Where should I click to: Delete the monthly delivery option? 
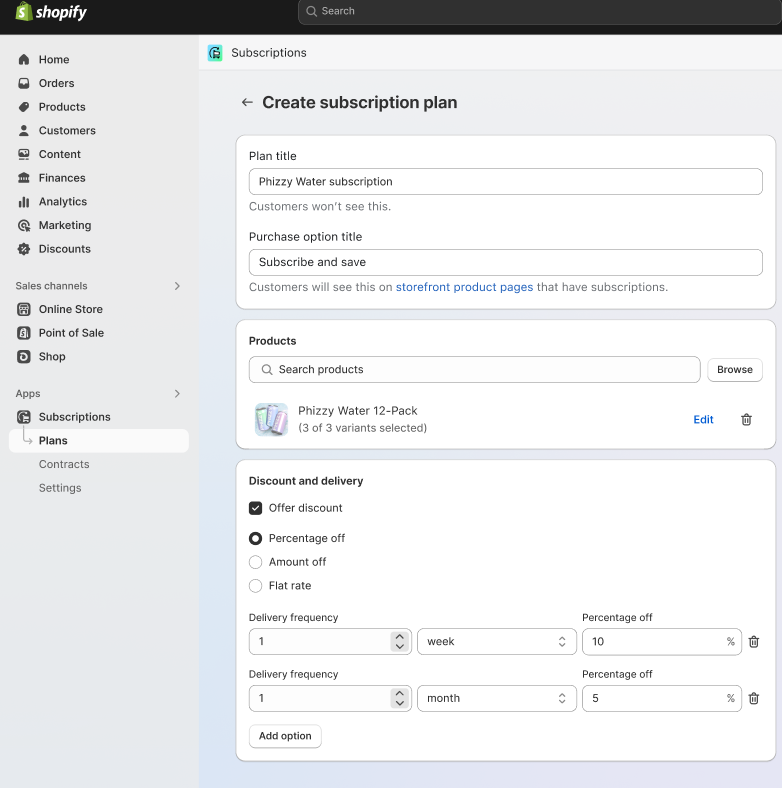pyautogui.click(x=754, y=699)
